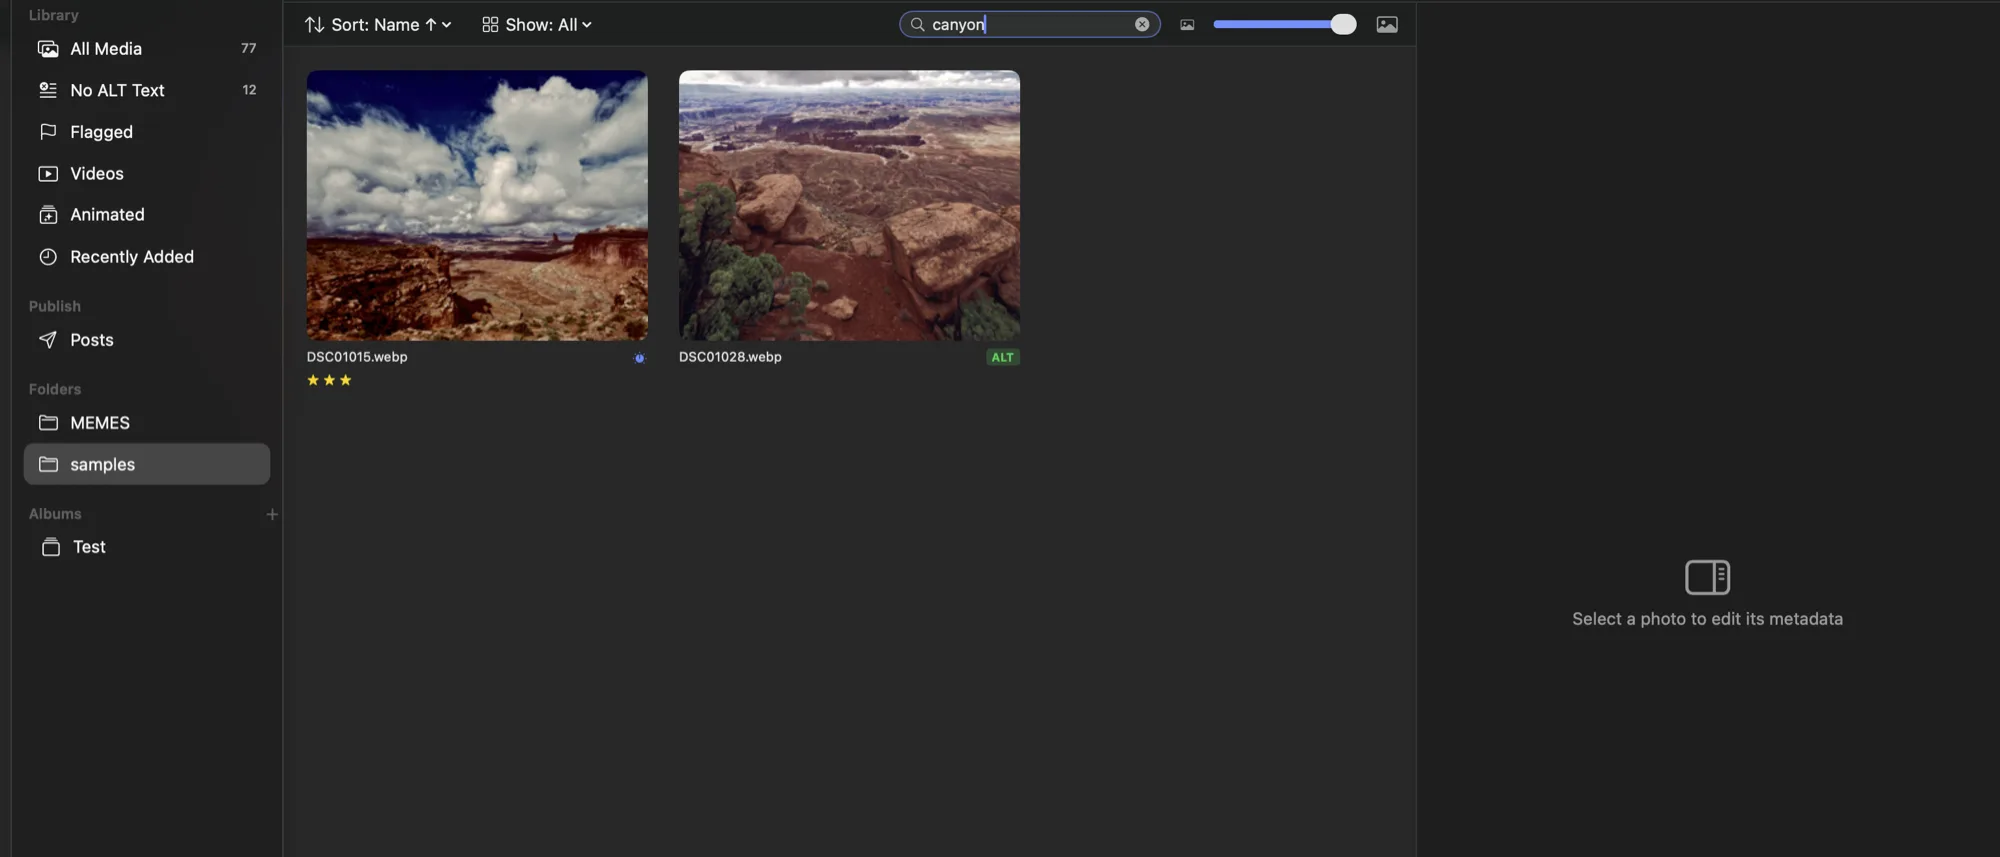Click the ALT badge on DSC01028

pos(1002,357)
